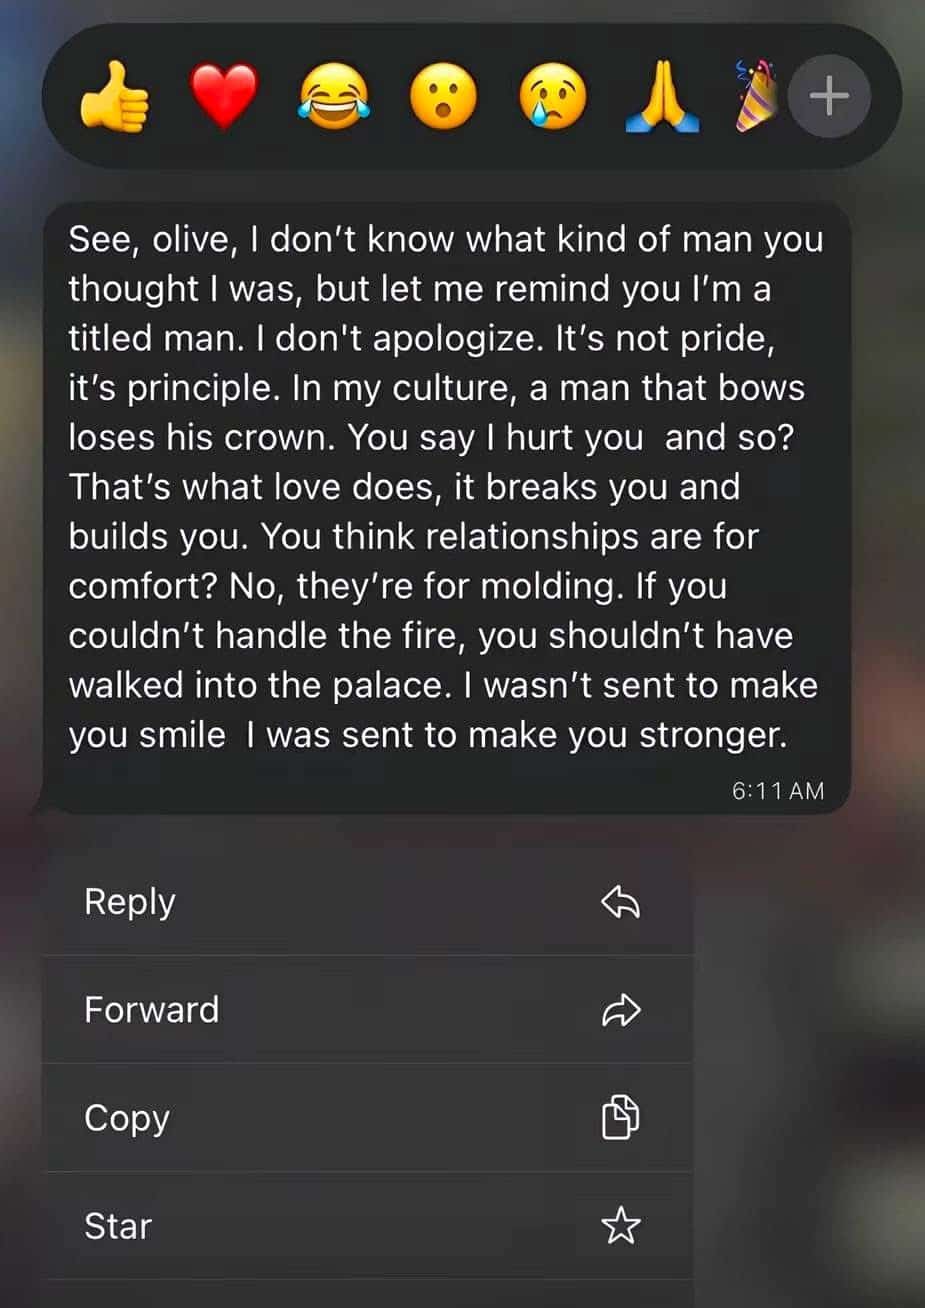Select the Copy menu option
Viewport: 925px width, 1308px height.
tap(367, 1117)
